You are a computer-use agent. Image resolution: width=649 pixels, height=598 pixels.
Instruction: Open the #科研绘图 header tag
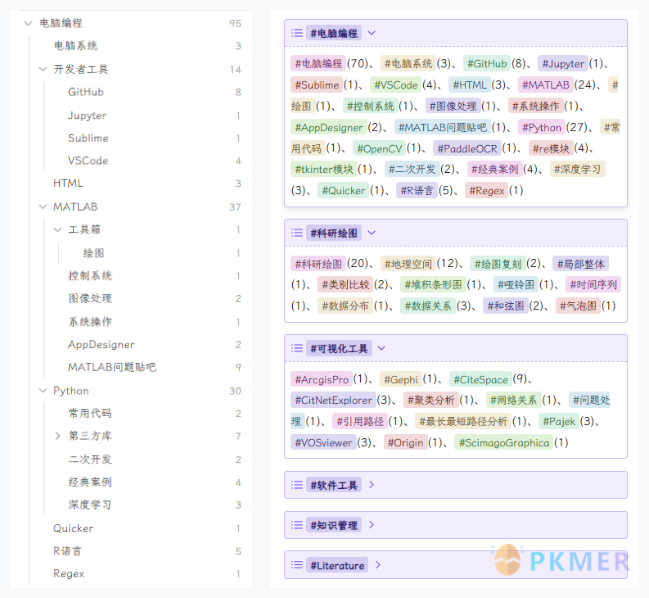click(x=334, y=233)
